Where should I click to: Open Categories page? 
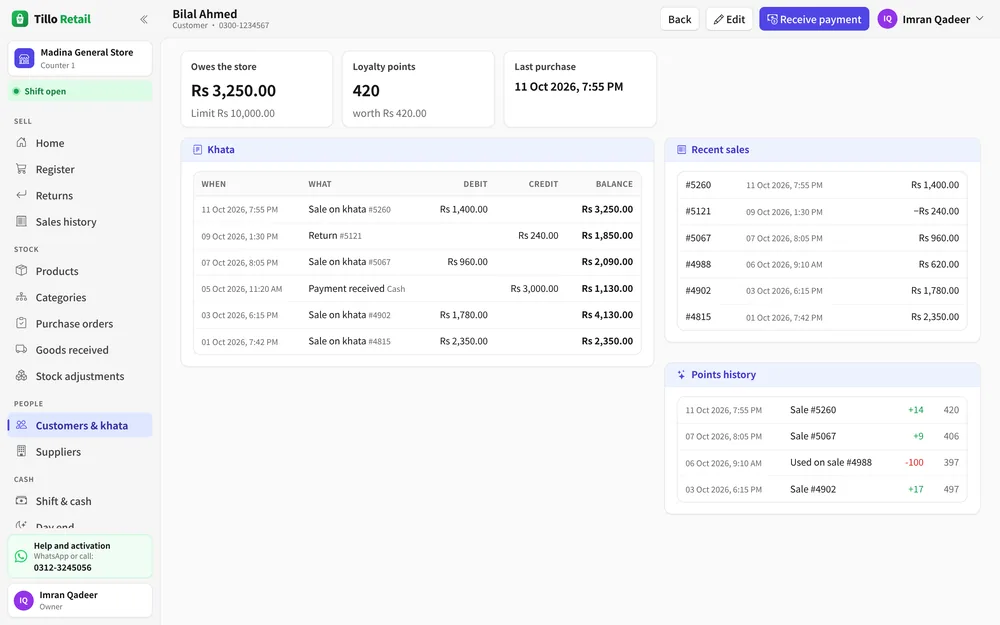80,297
